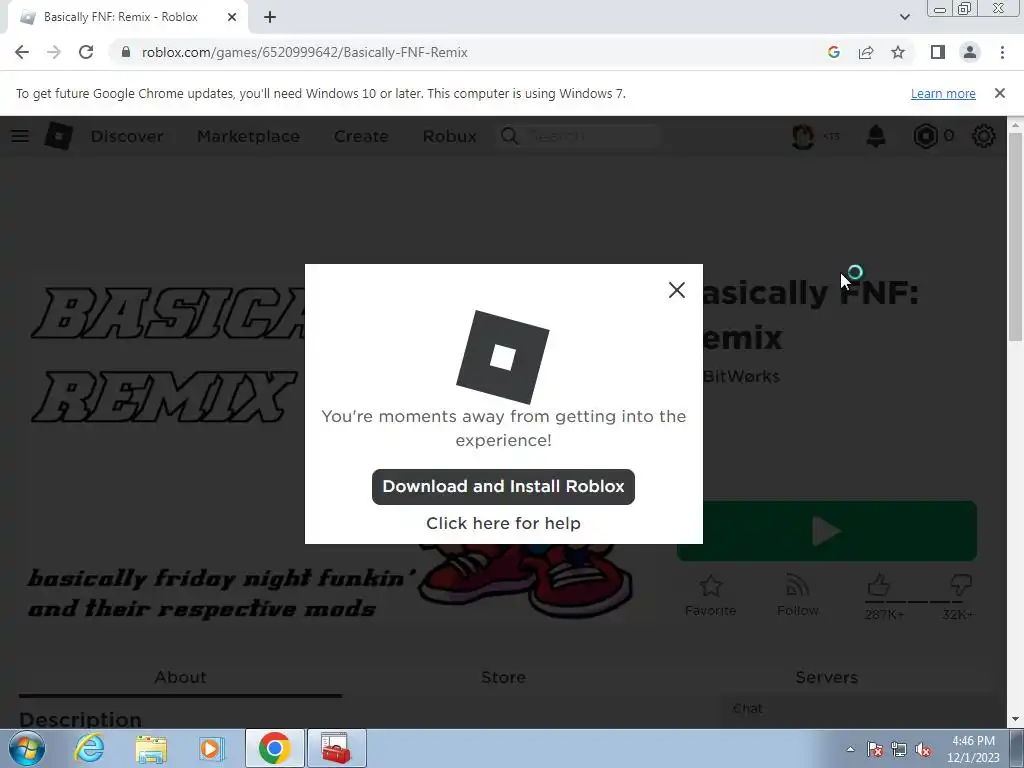Click the Robux balance icon
Image resolution: width=1024 pixels, height=768 pixels.
click(x=925, y=136)
